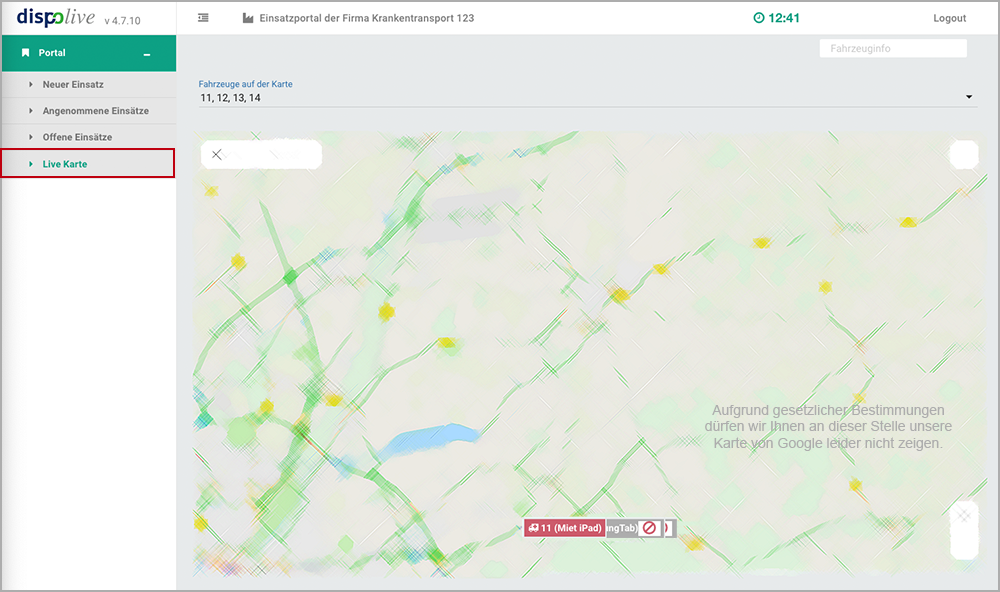
Task: Click the bookmark icon next to Portal
Action: 25,53
